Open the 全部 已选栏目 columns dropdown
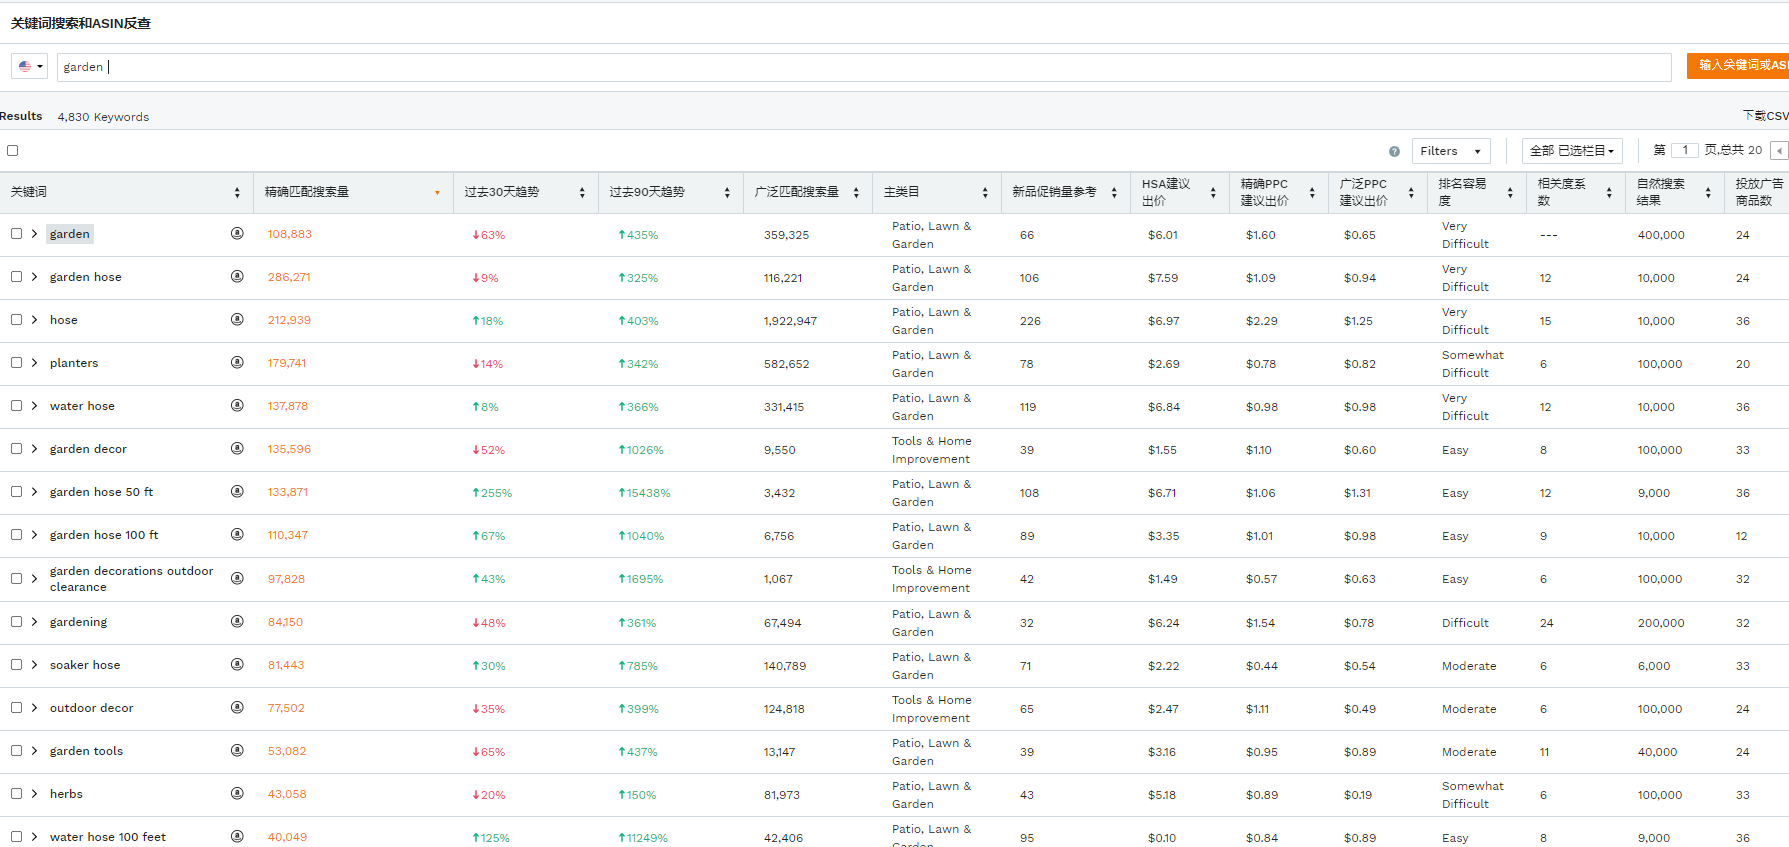 coord(1571,151)
